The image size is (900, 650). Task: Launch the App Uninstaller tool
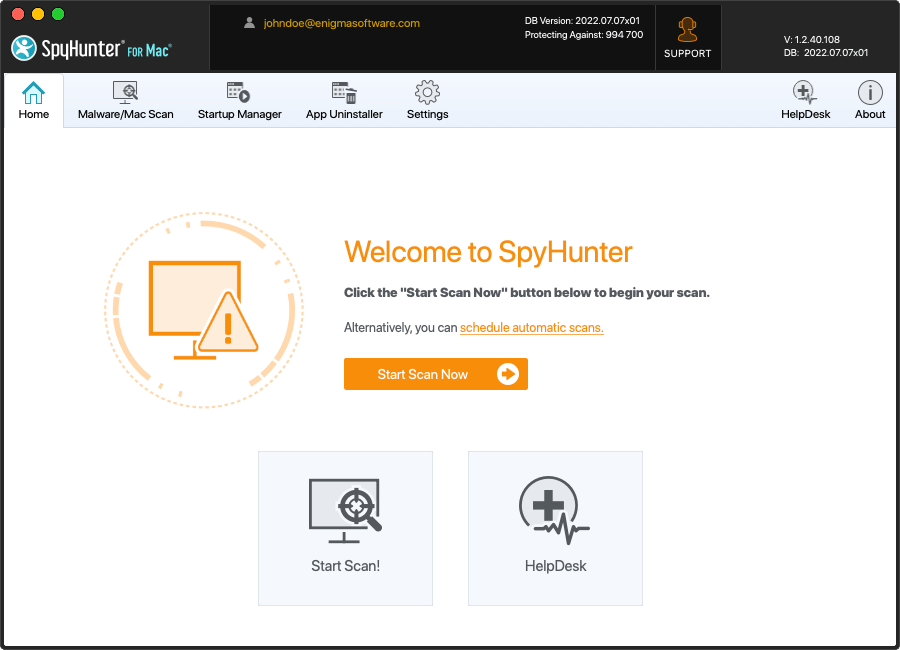tap(344, 101)
